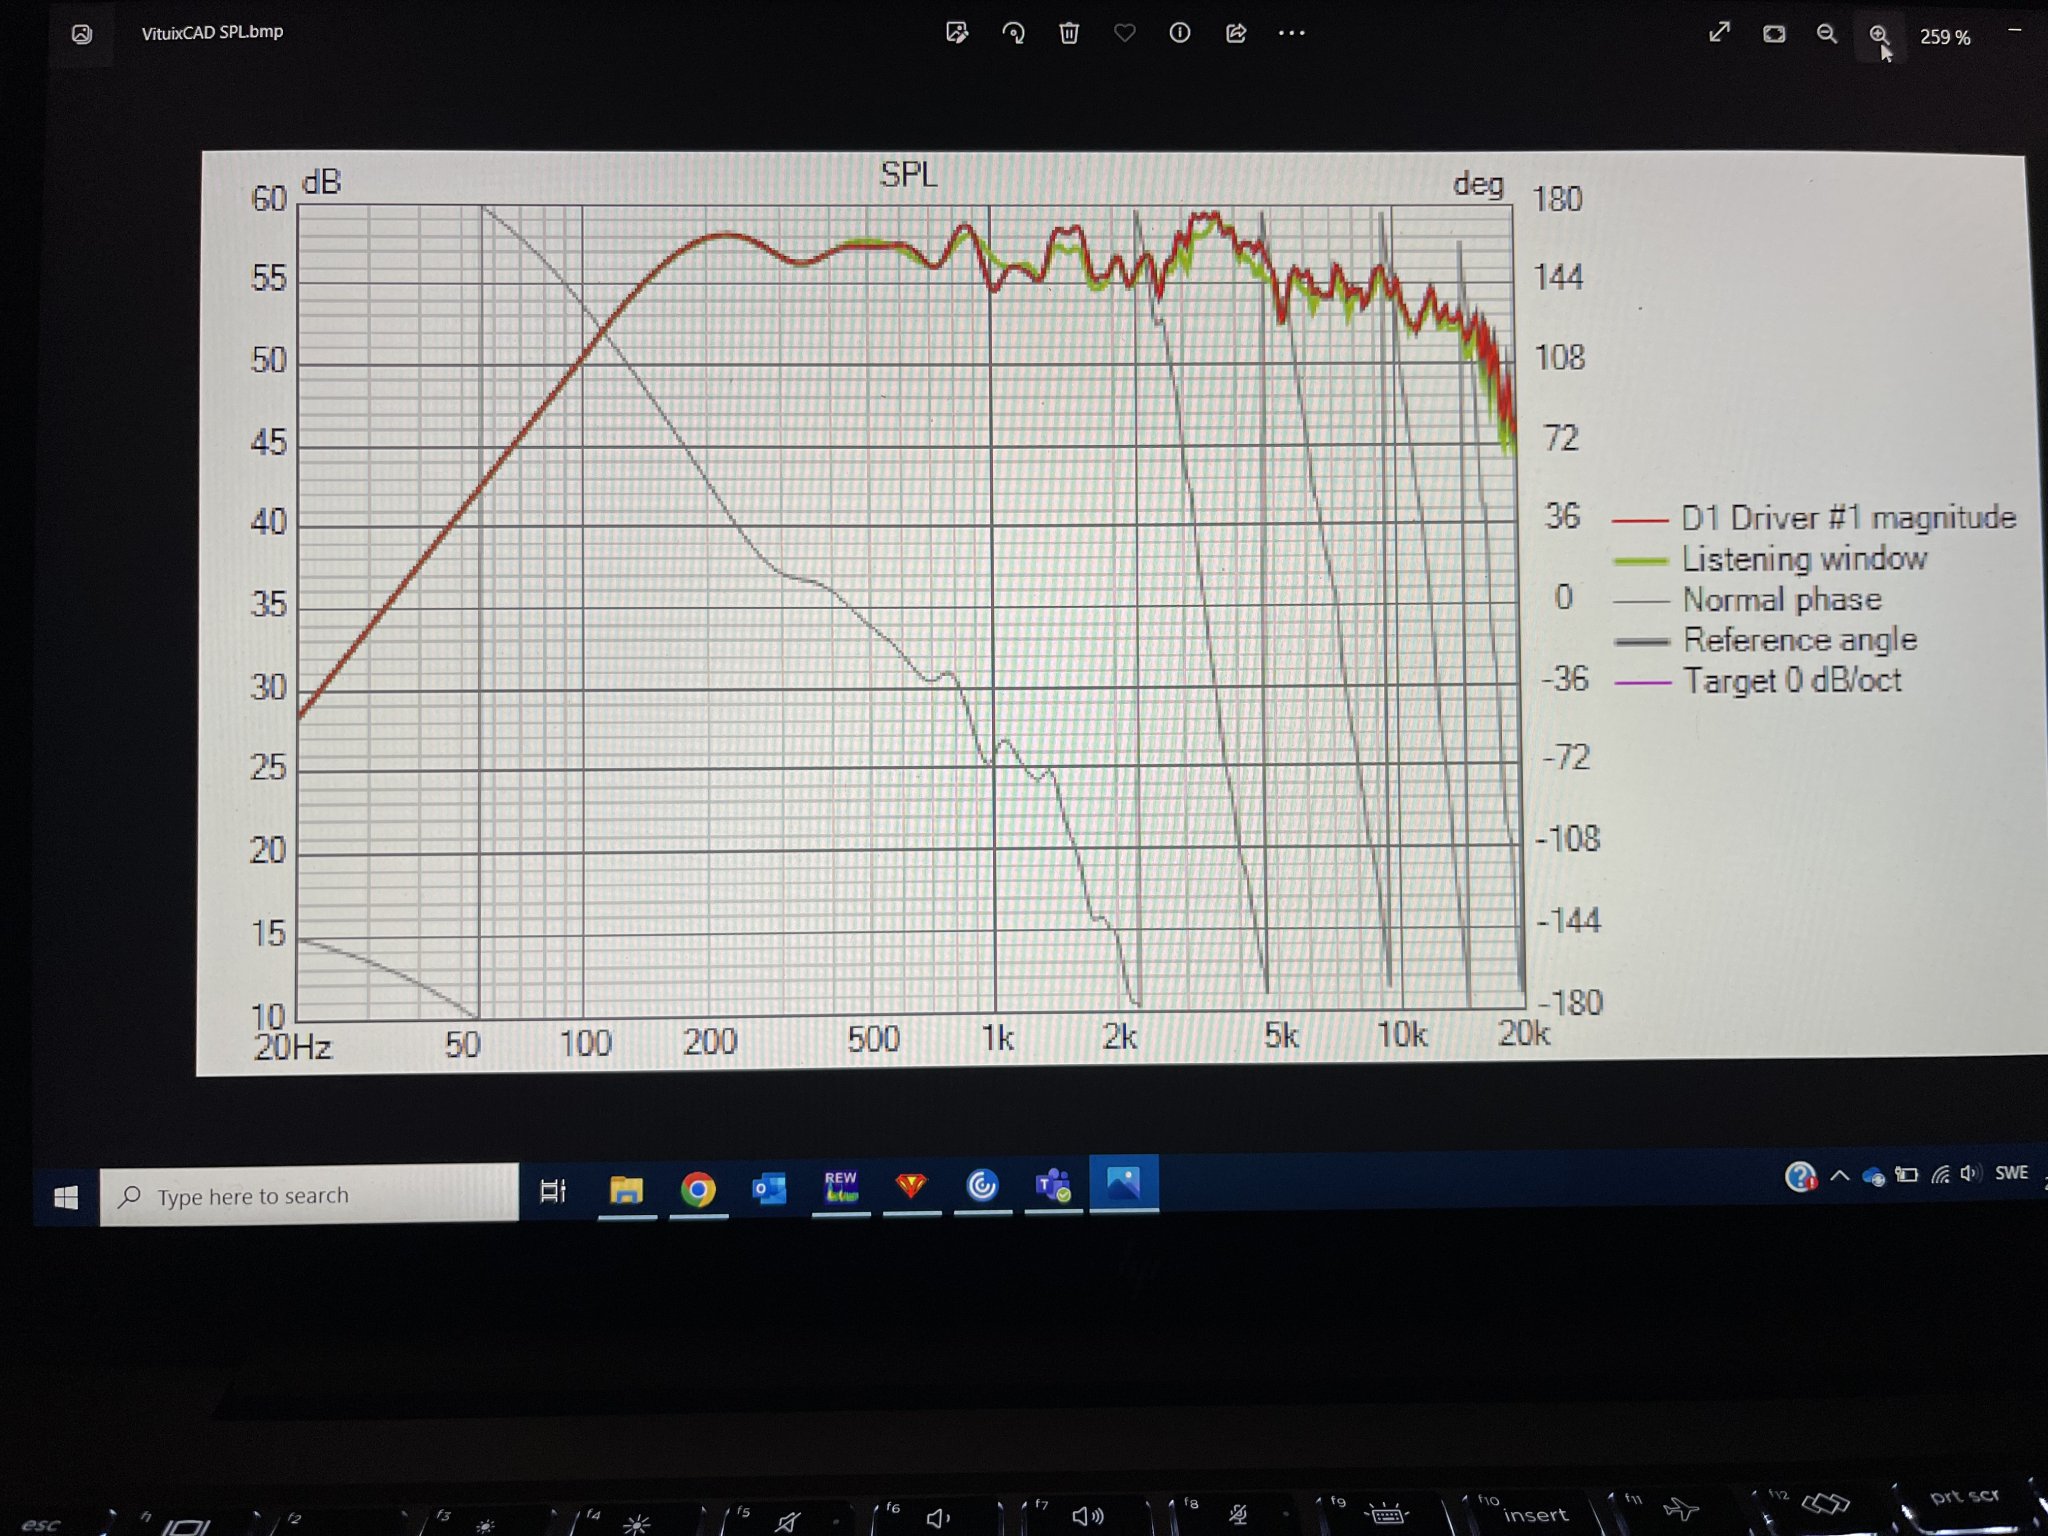
Task: Enter full screen view
Action: [x=1719, y=33]
